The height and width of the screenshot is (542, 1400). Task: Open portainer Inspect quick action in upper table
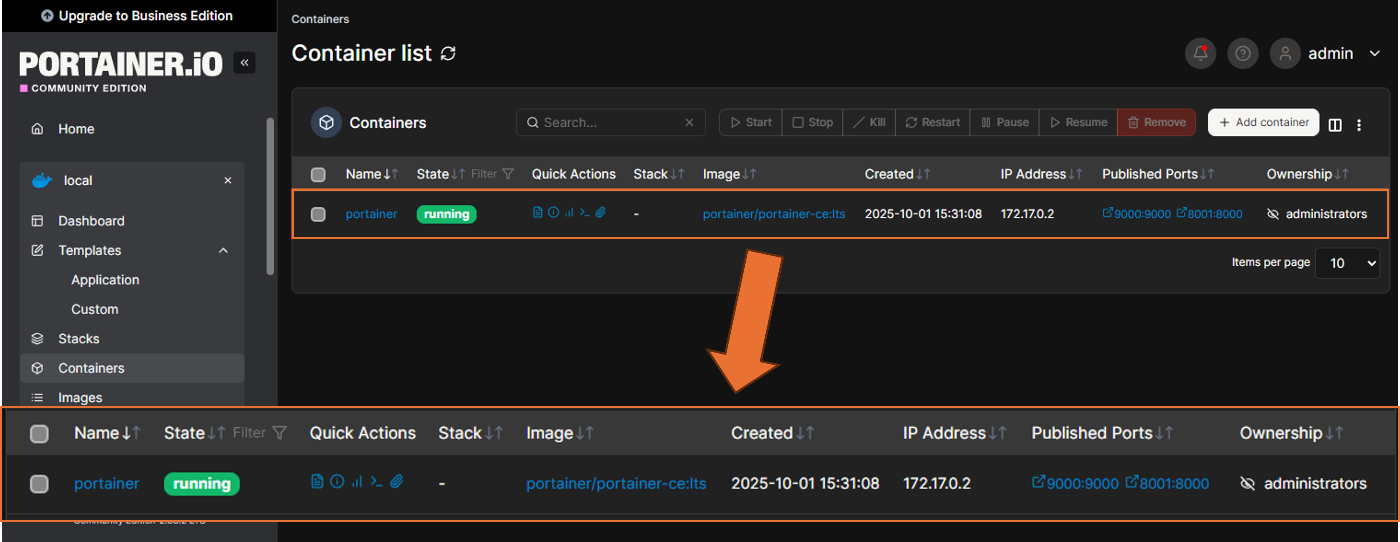tap(553, 212)
